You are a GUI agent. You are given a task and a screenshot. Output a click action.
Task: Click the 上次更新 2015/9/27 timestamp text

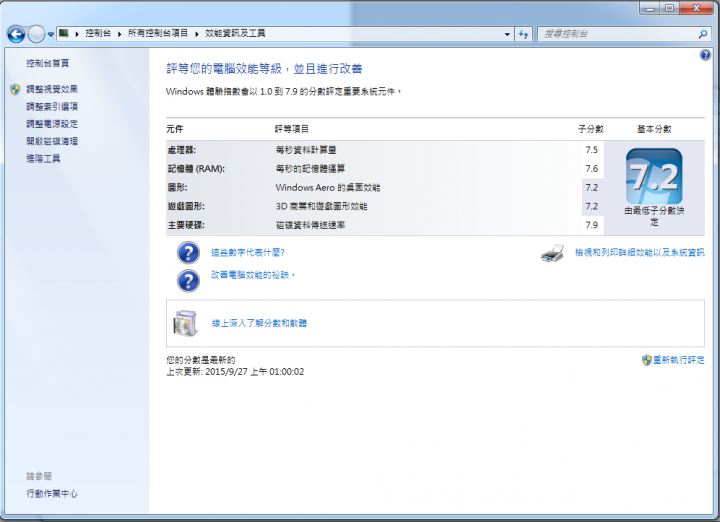[235, 372]
